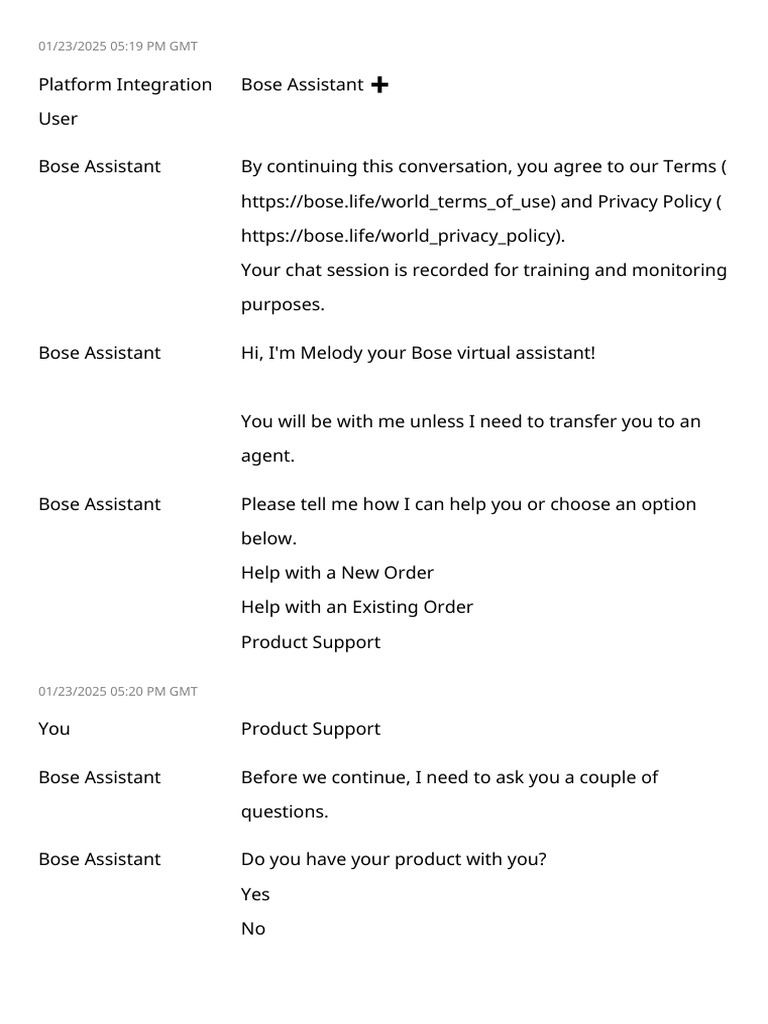Screen dimensions: 768x1024
Task: Click the 05:19 PM GMT timestamp
Action: point(118,46)
